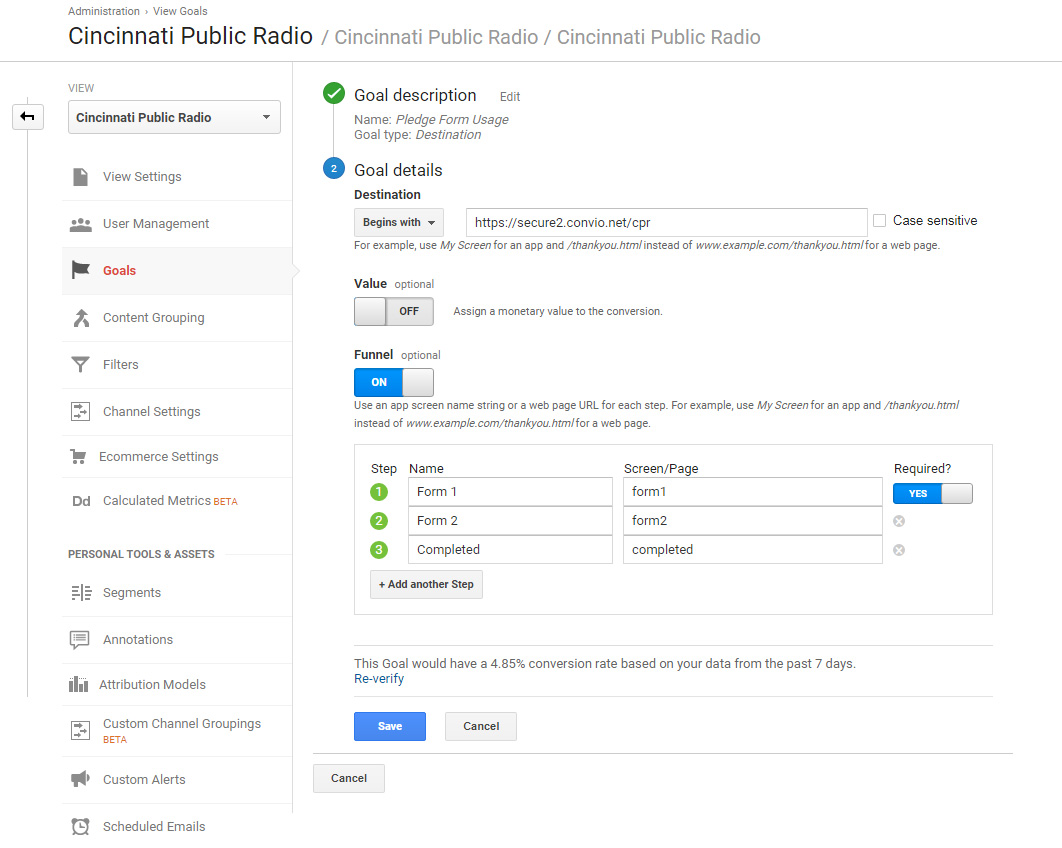Click the Calculated Metrics Dd icon
The image size is (1062, 848).
pos(81,501)
